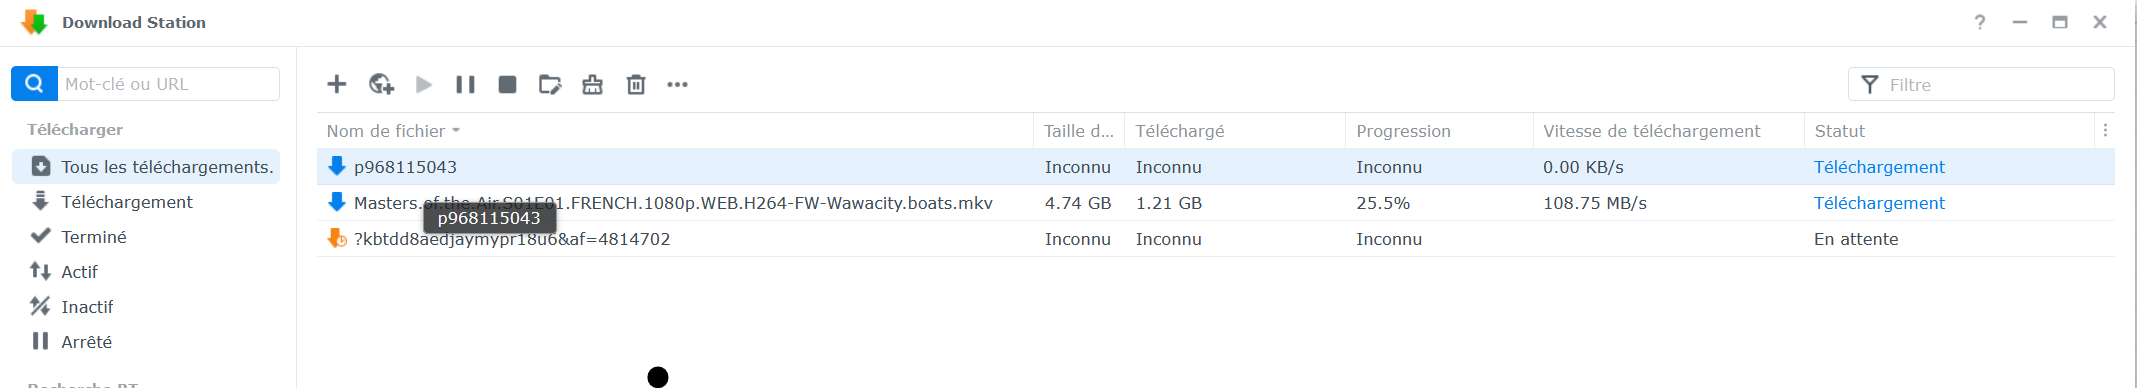The height and width of the screenshot is (388, 2137).
Task: Delete selected task with trash icon
Action: click(636, 84)
